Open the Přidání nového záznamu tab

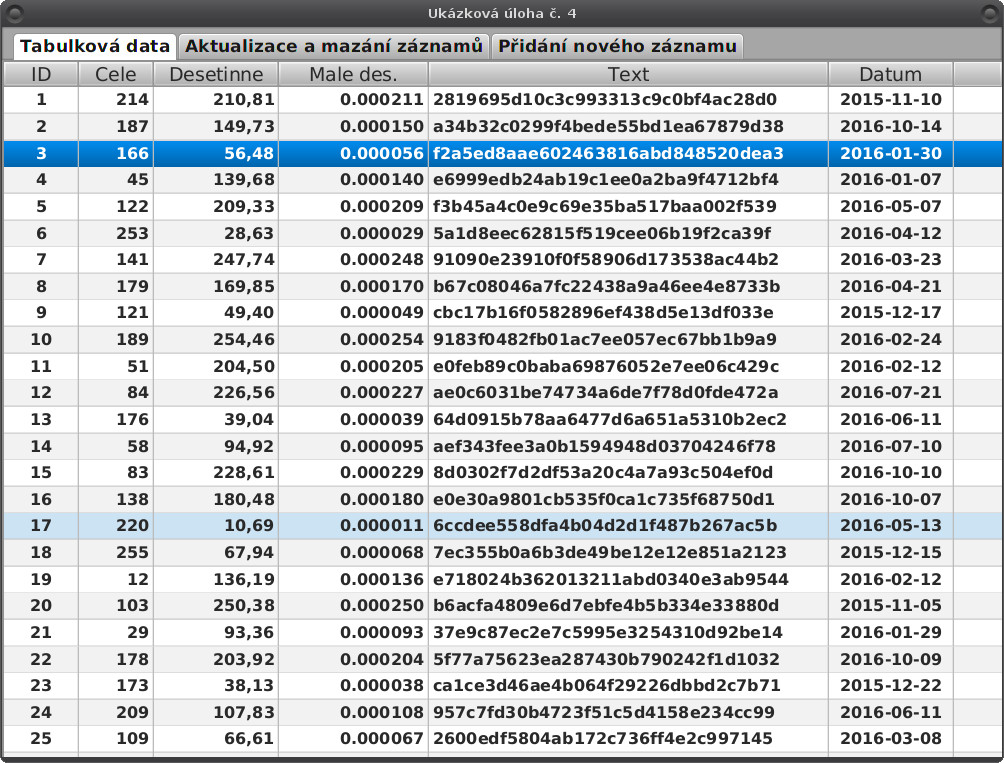[617, 46]
